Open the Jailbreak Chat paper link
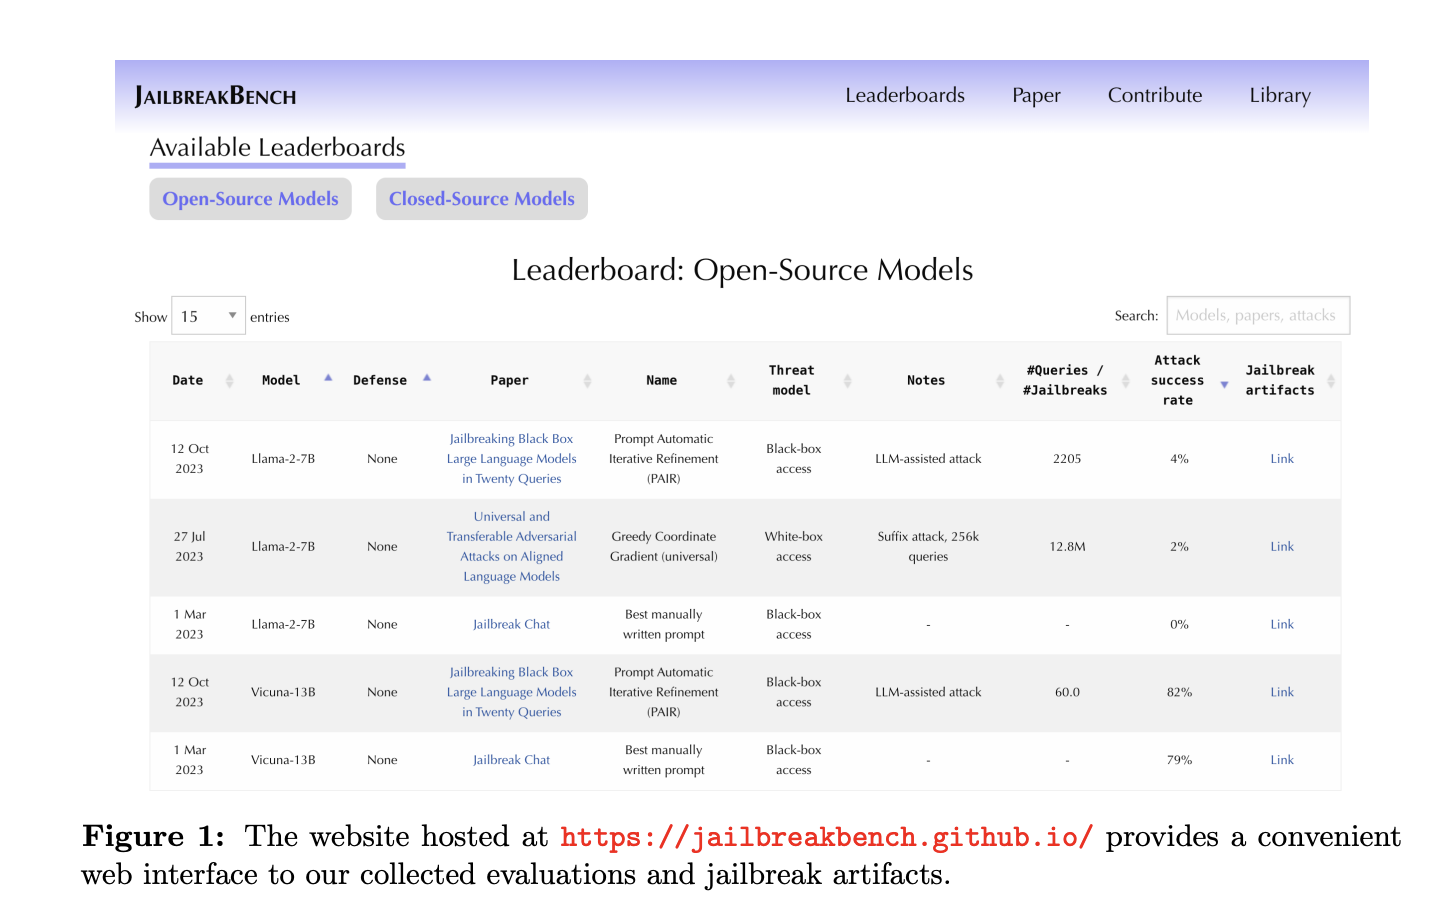Screen dimensions: 1452x924 511,623
